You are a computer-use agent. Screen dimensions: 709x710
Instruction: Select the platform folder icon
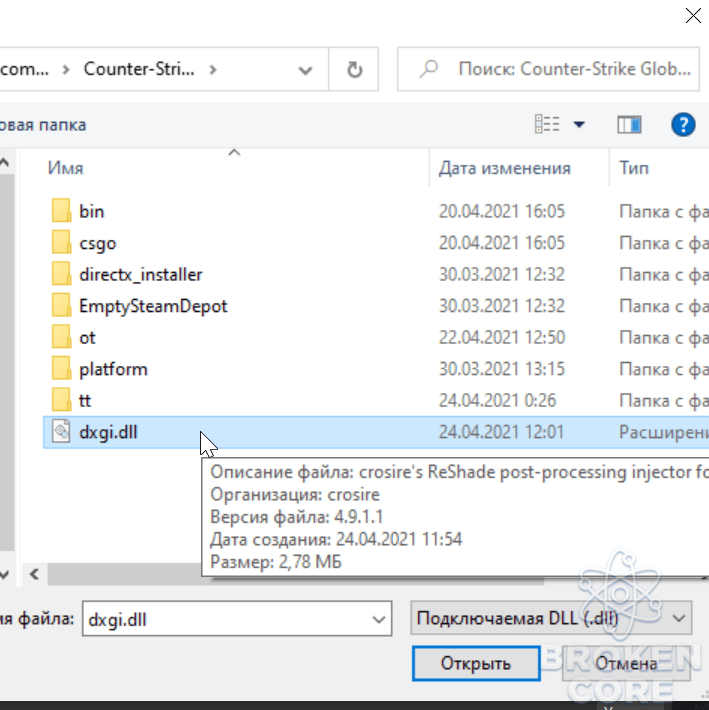click(61, 368)
